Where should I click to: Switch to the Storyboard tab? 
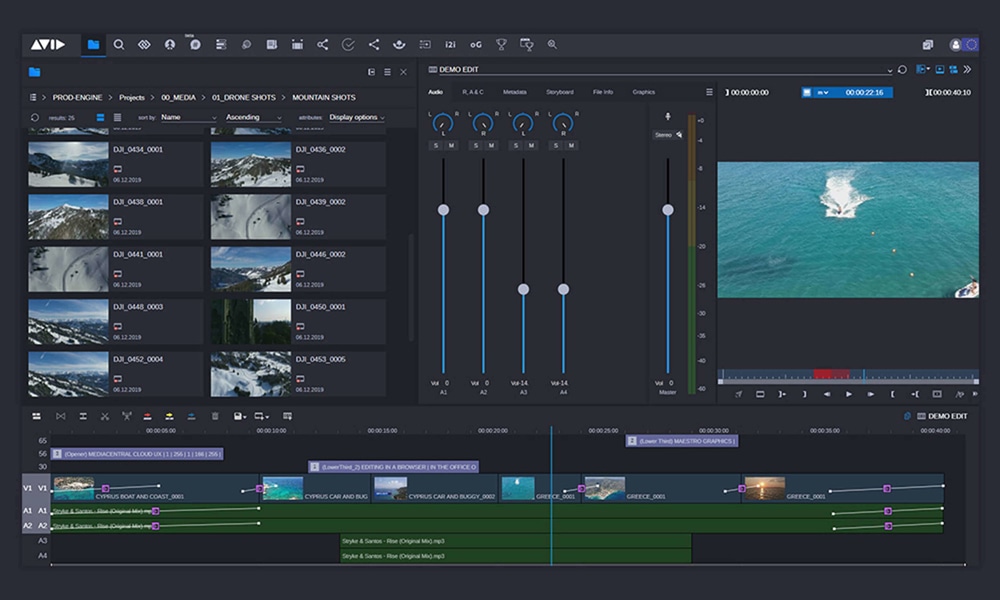(x=559, y=92)
